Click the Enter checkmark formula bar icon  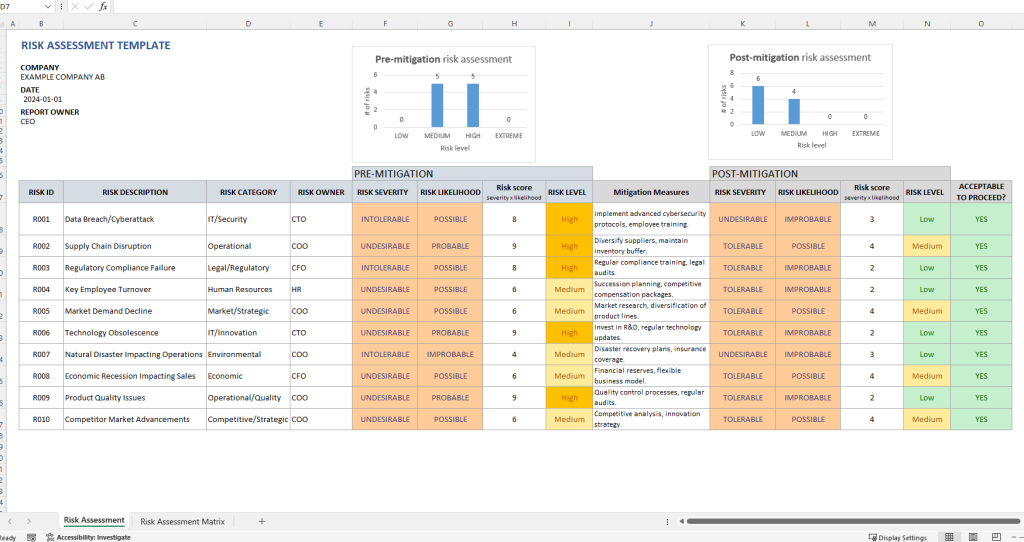[x=88, y=6]
